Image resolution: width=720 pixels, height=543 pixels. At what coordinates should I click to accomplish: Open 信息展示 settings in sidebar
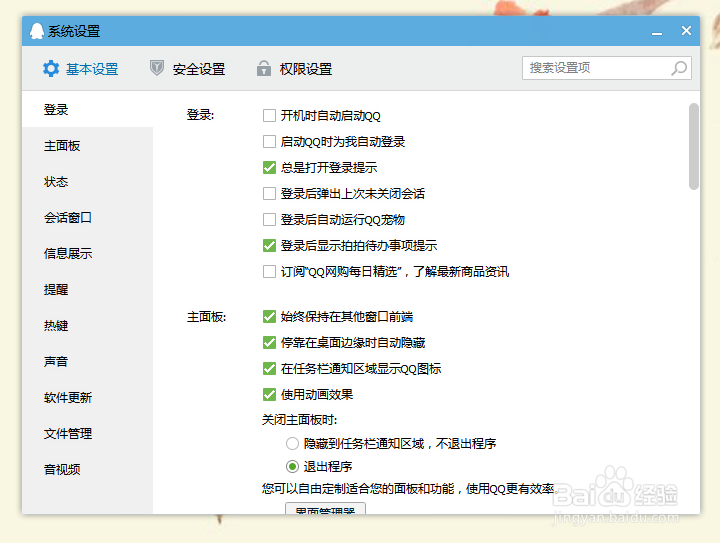coord(87,253)
